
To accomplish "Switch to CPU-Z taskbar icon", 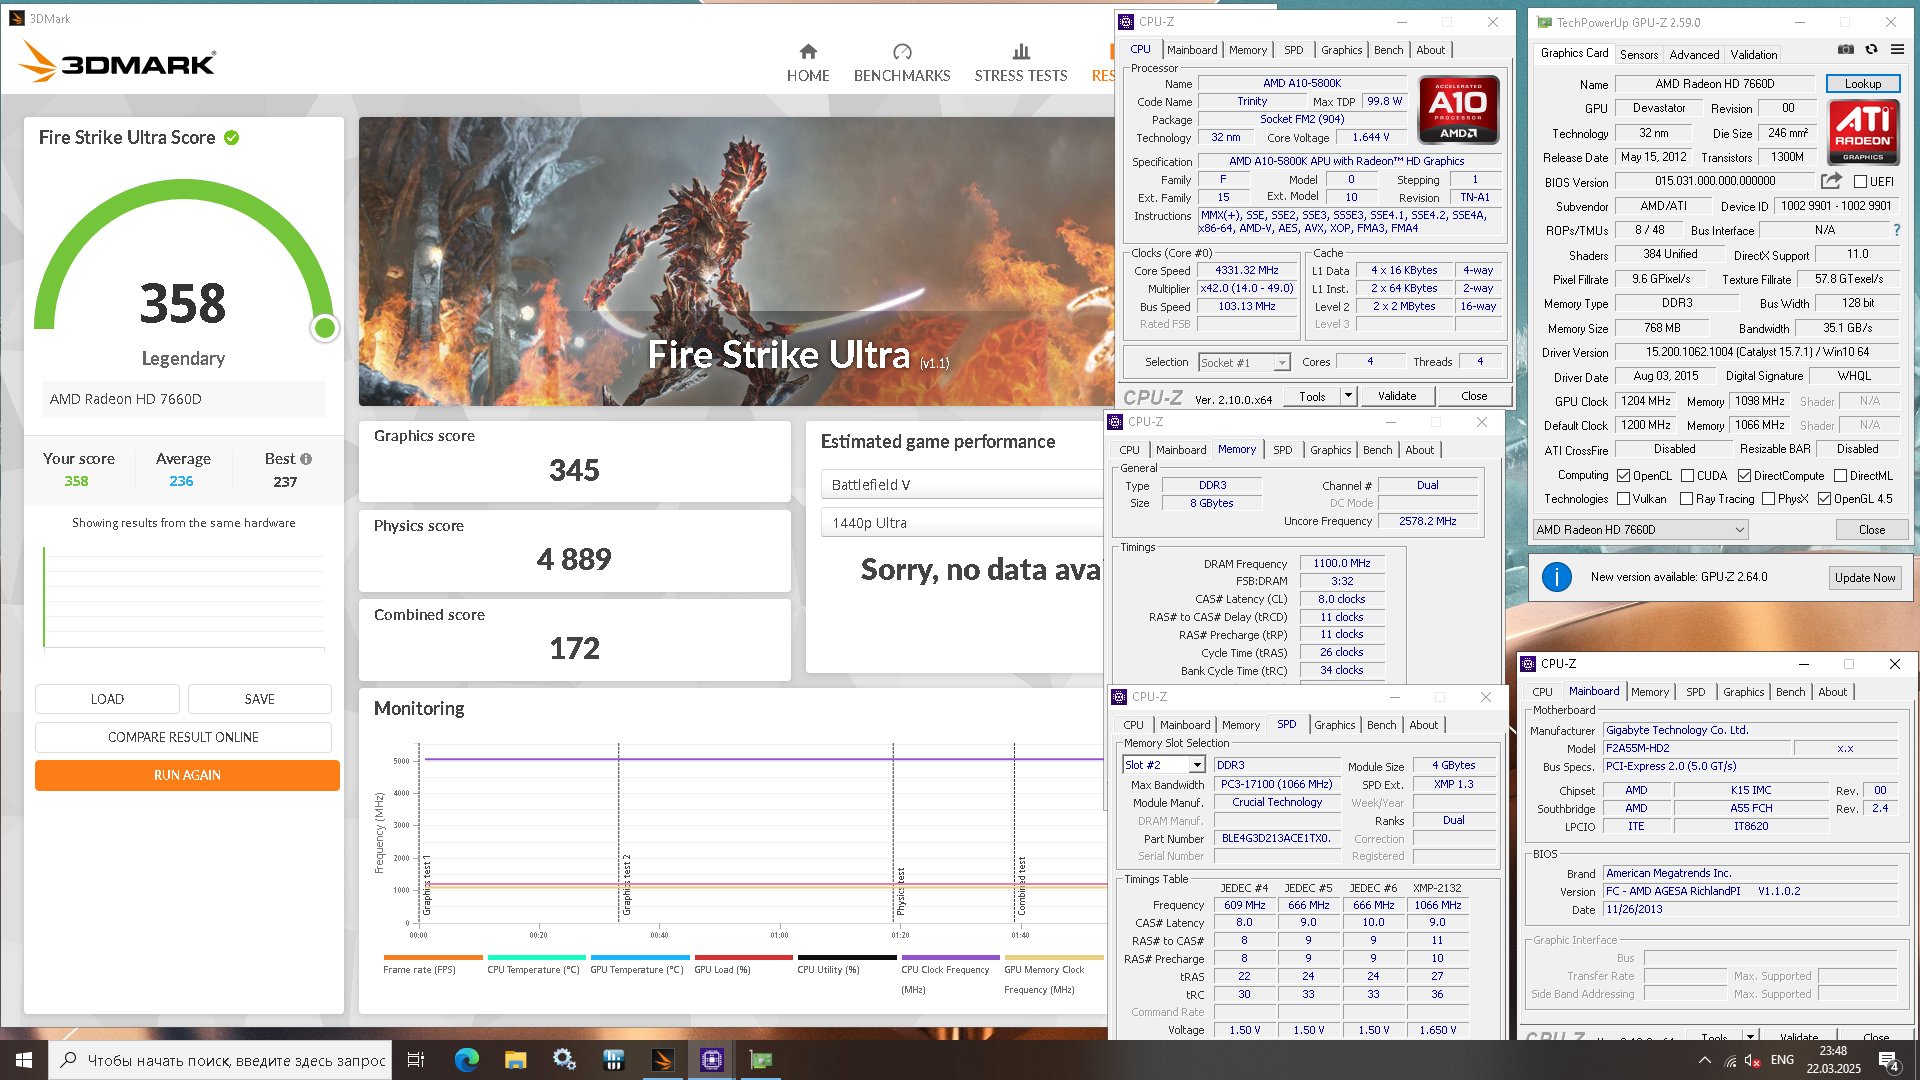I will point(711,1060).
